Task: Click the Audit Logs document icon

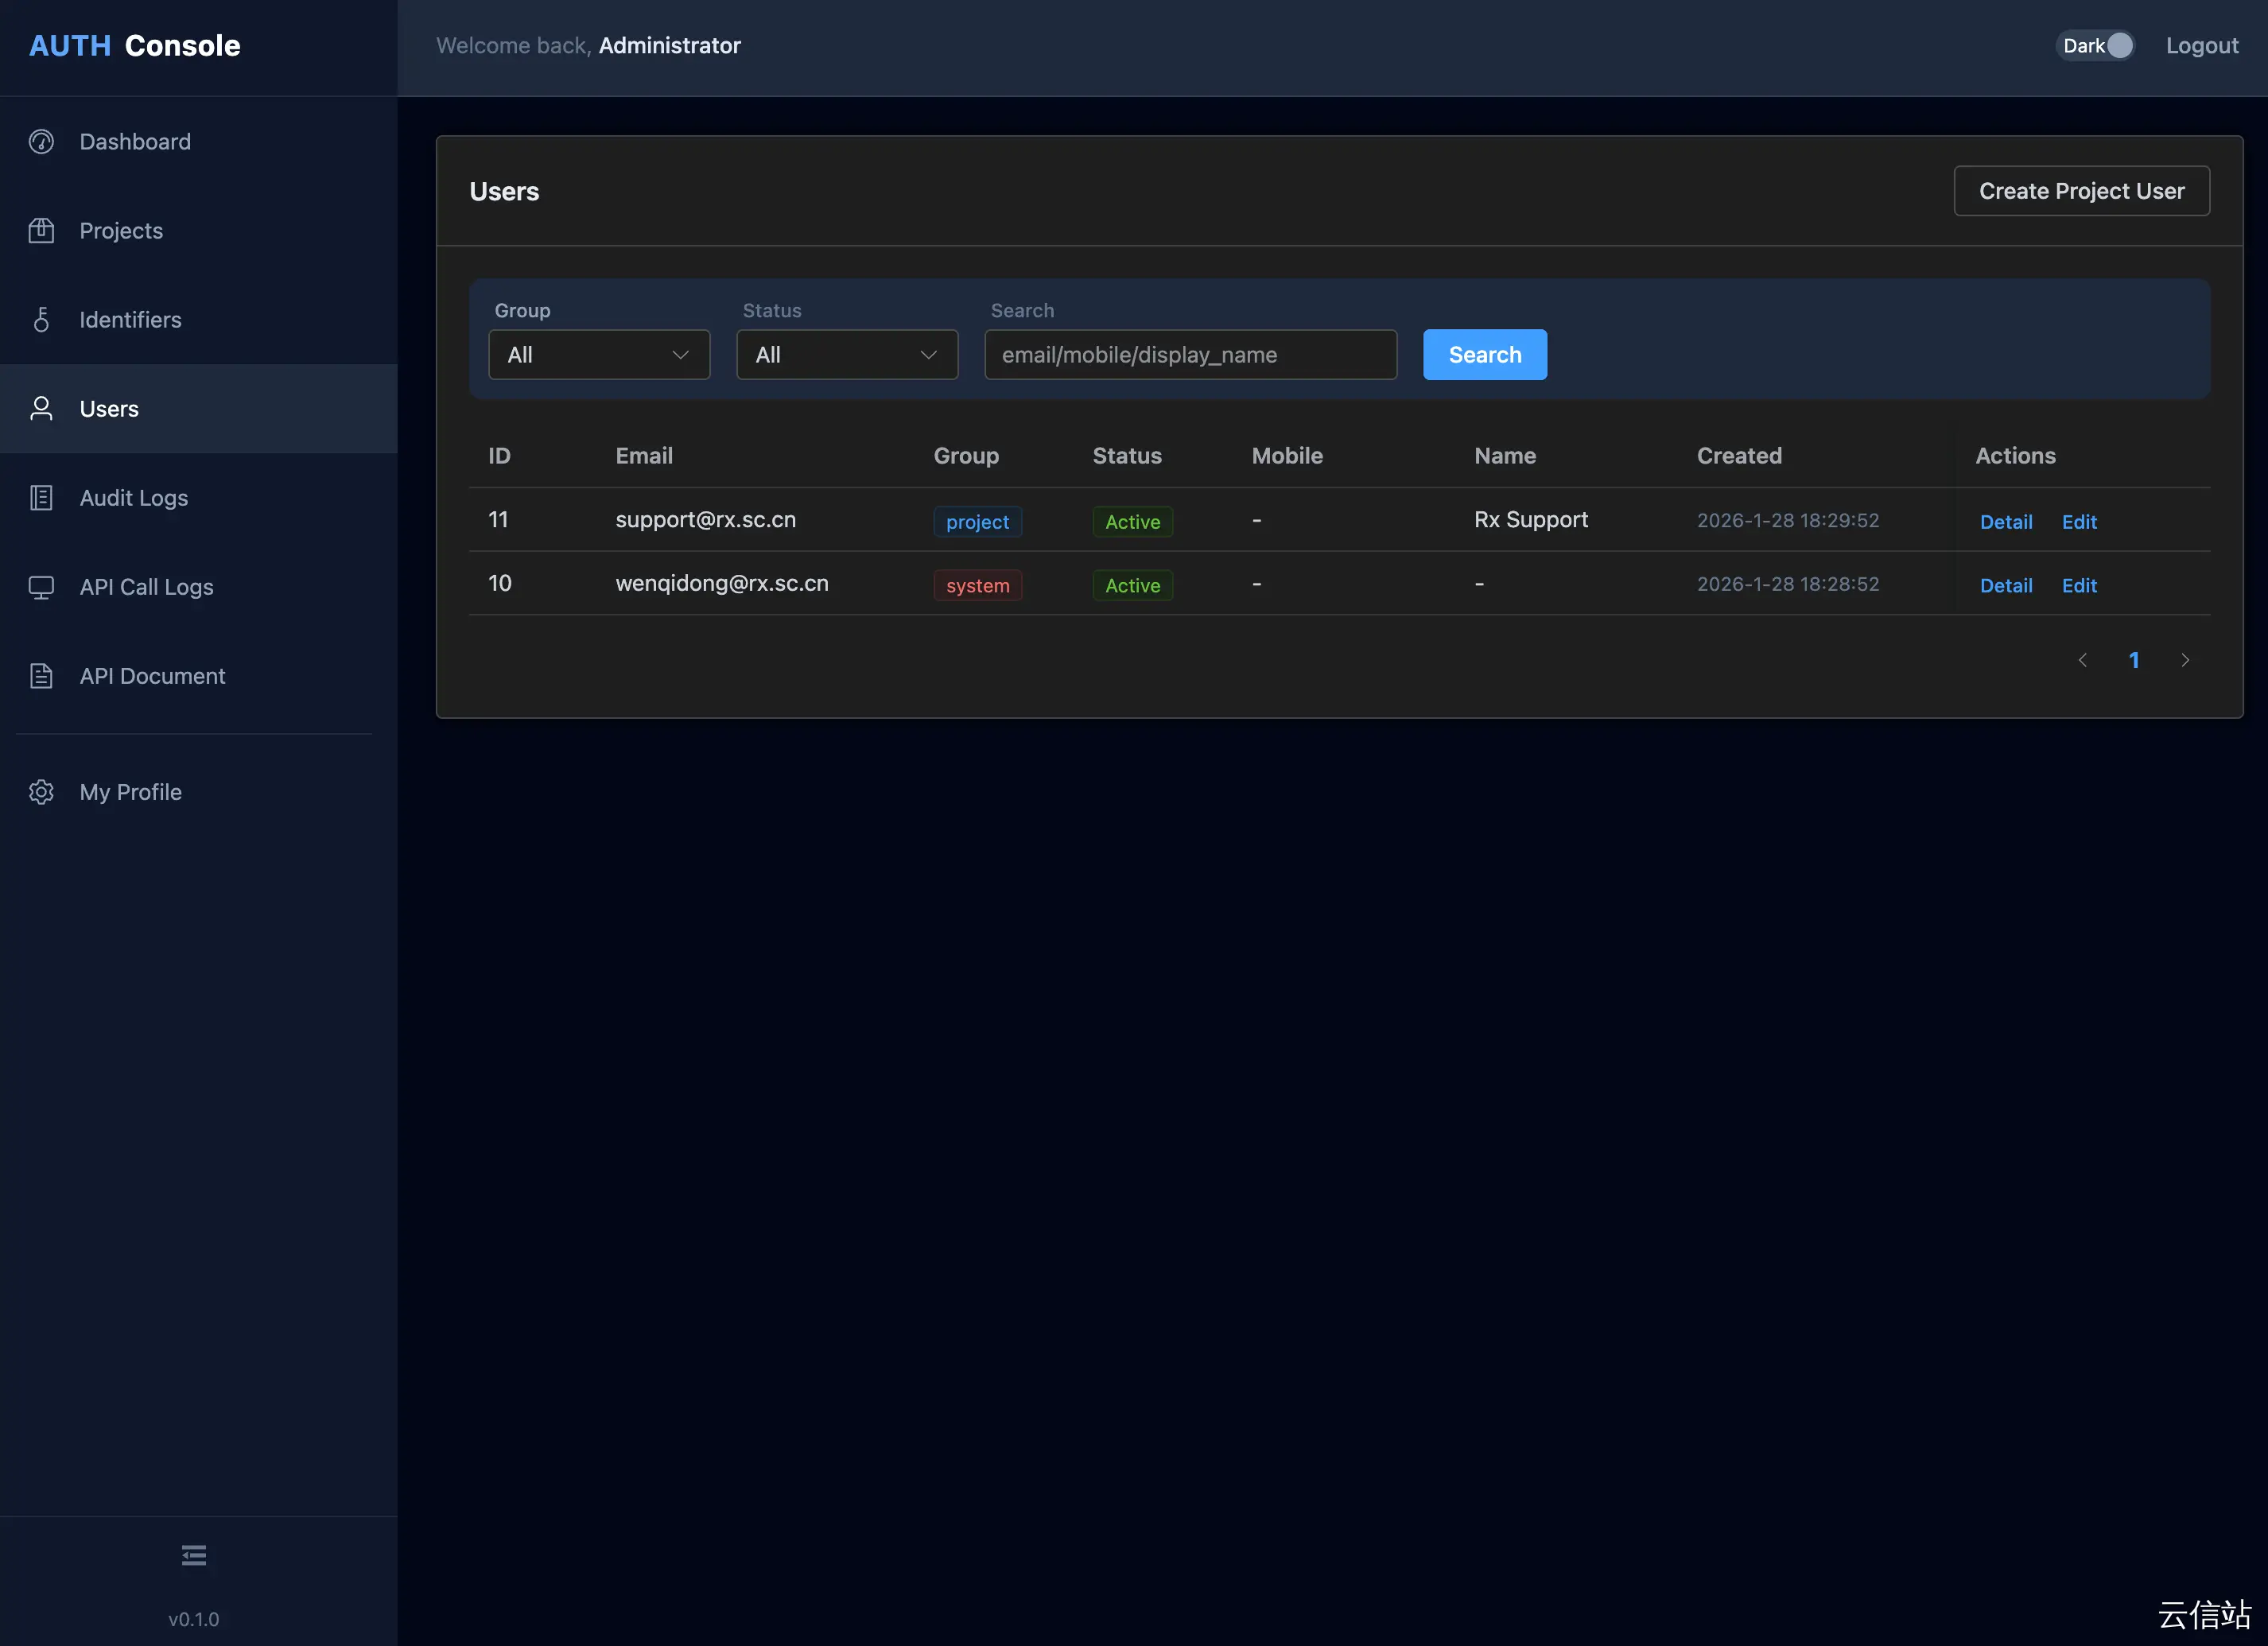Action: tap(41, 498)
